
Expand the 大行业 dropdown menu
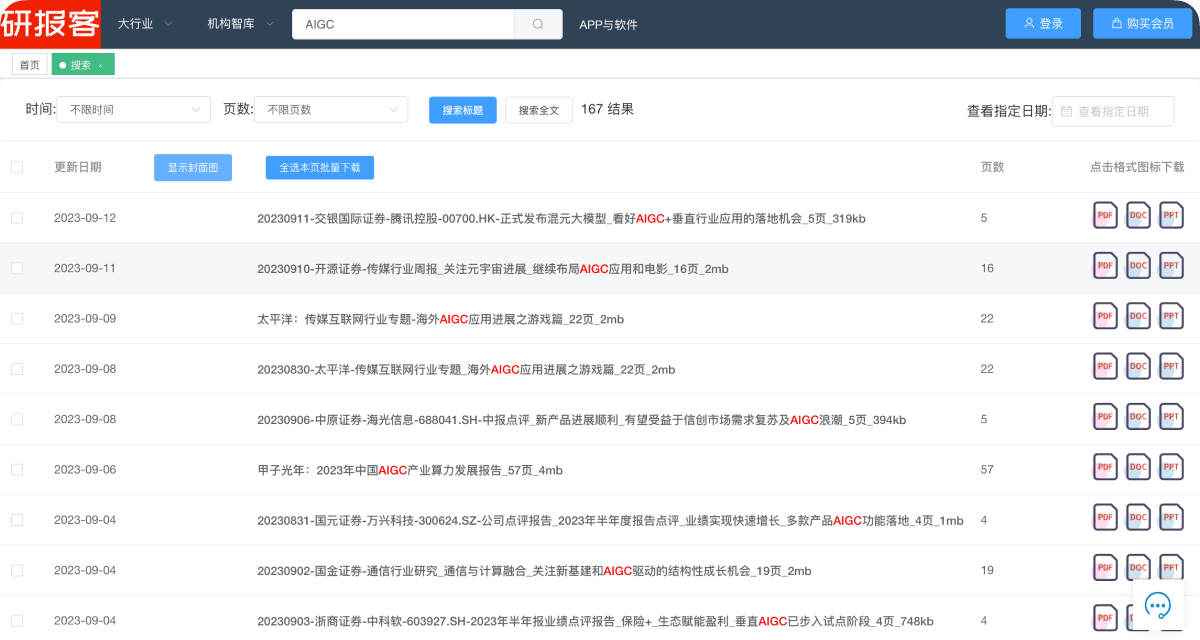point(145,24)
